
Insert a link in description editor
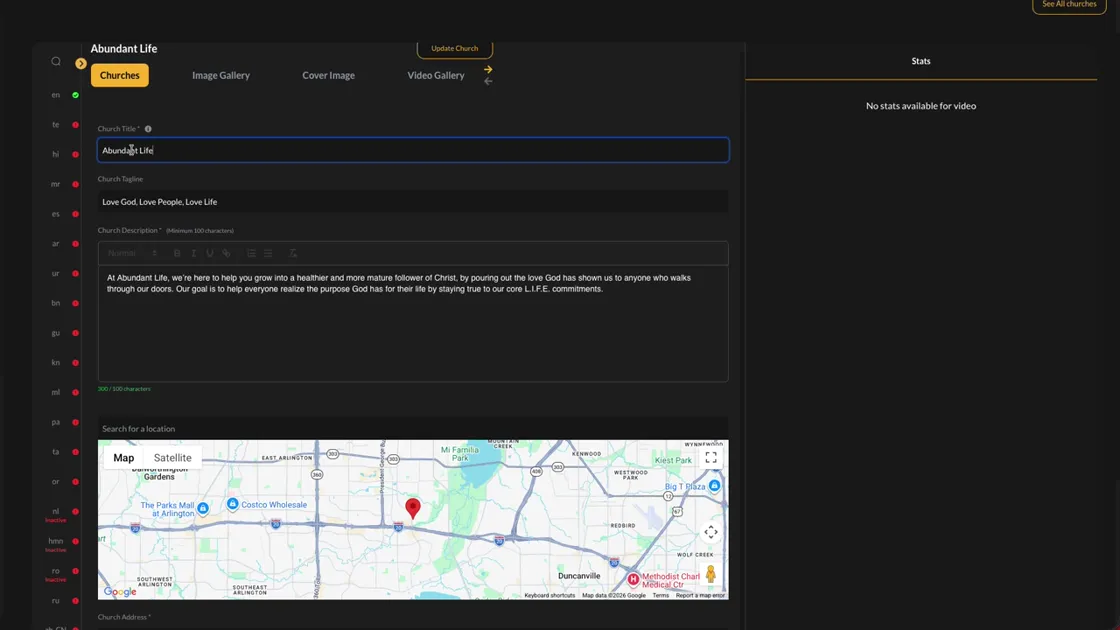226,253
